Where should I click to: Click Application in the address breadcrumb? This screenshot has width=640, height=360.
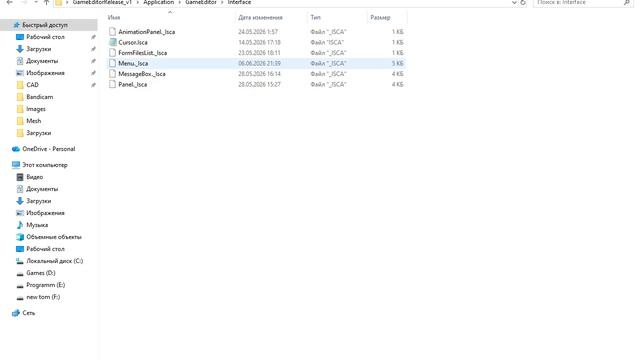click(x=158, y=2)
